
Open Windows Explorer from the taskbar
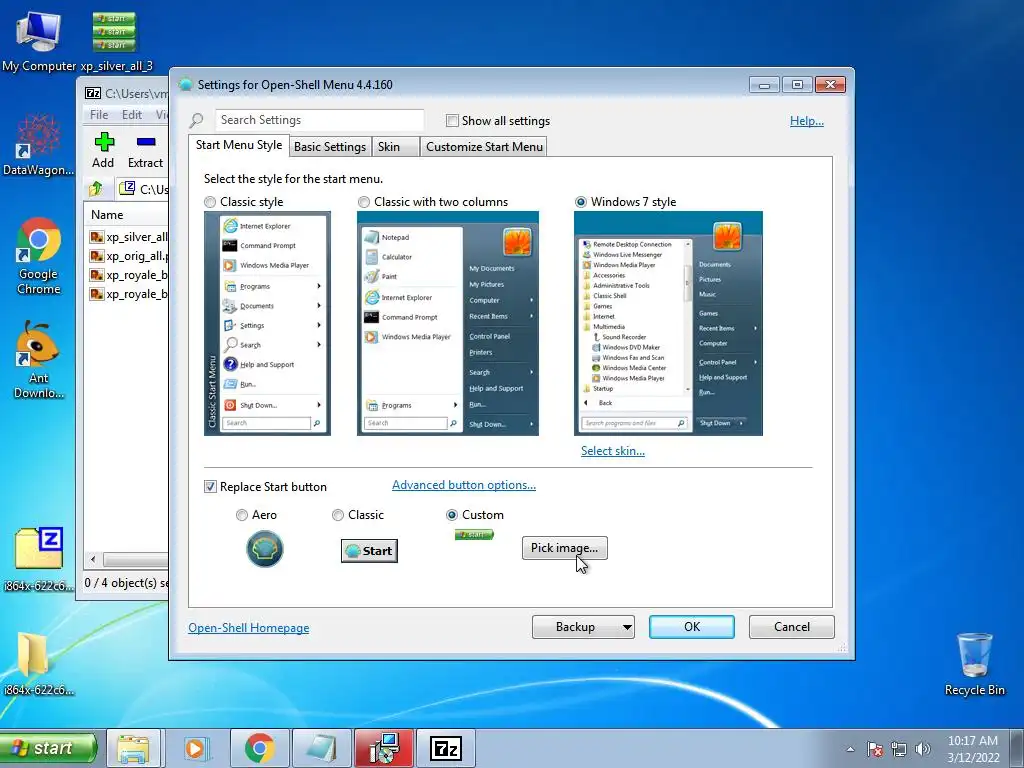(133, 748)
